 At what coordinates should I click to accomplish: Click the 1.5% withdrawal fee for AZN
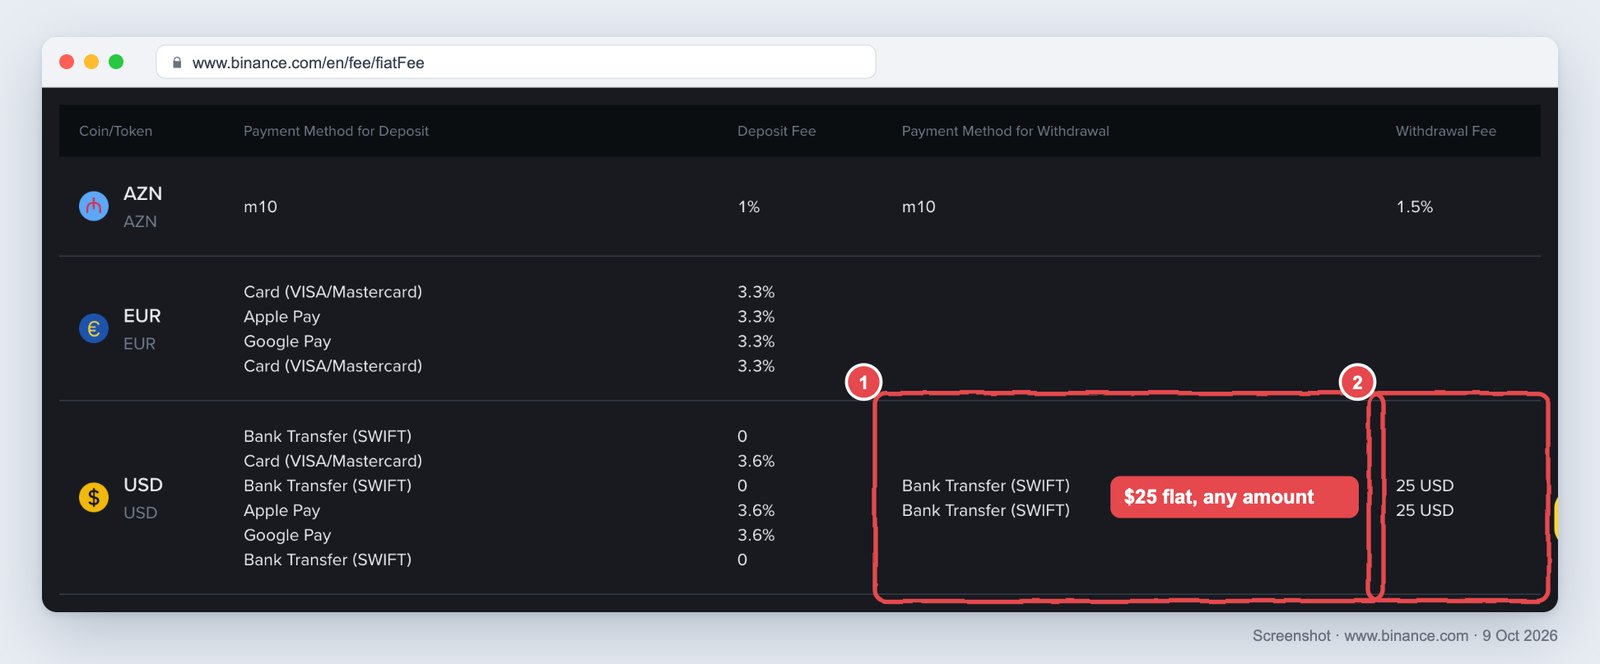click(1415, 207)
